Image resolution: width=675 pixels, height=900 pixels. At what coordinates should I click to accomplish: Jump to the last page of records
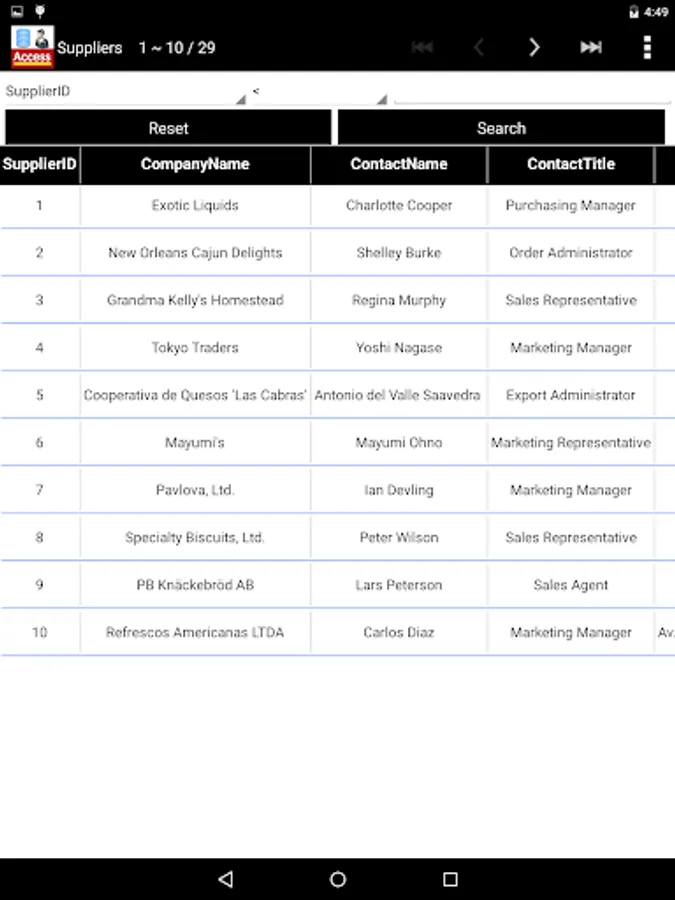(591, 47)
